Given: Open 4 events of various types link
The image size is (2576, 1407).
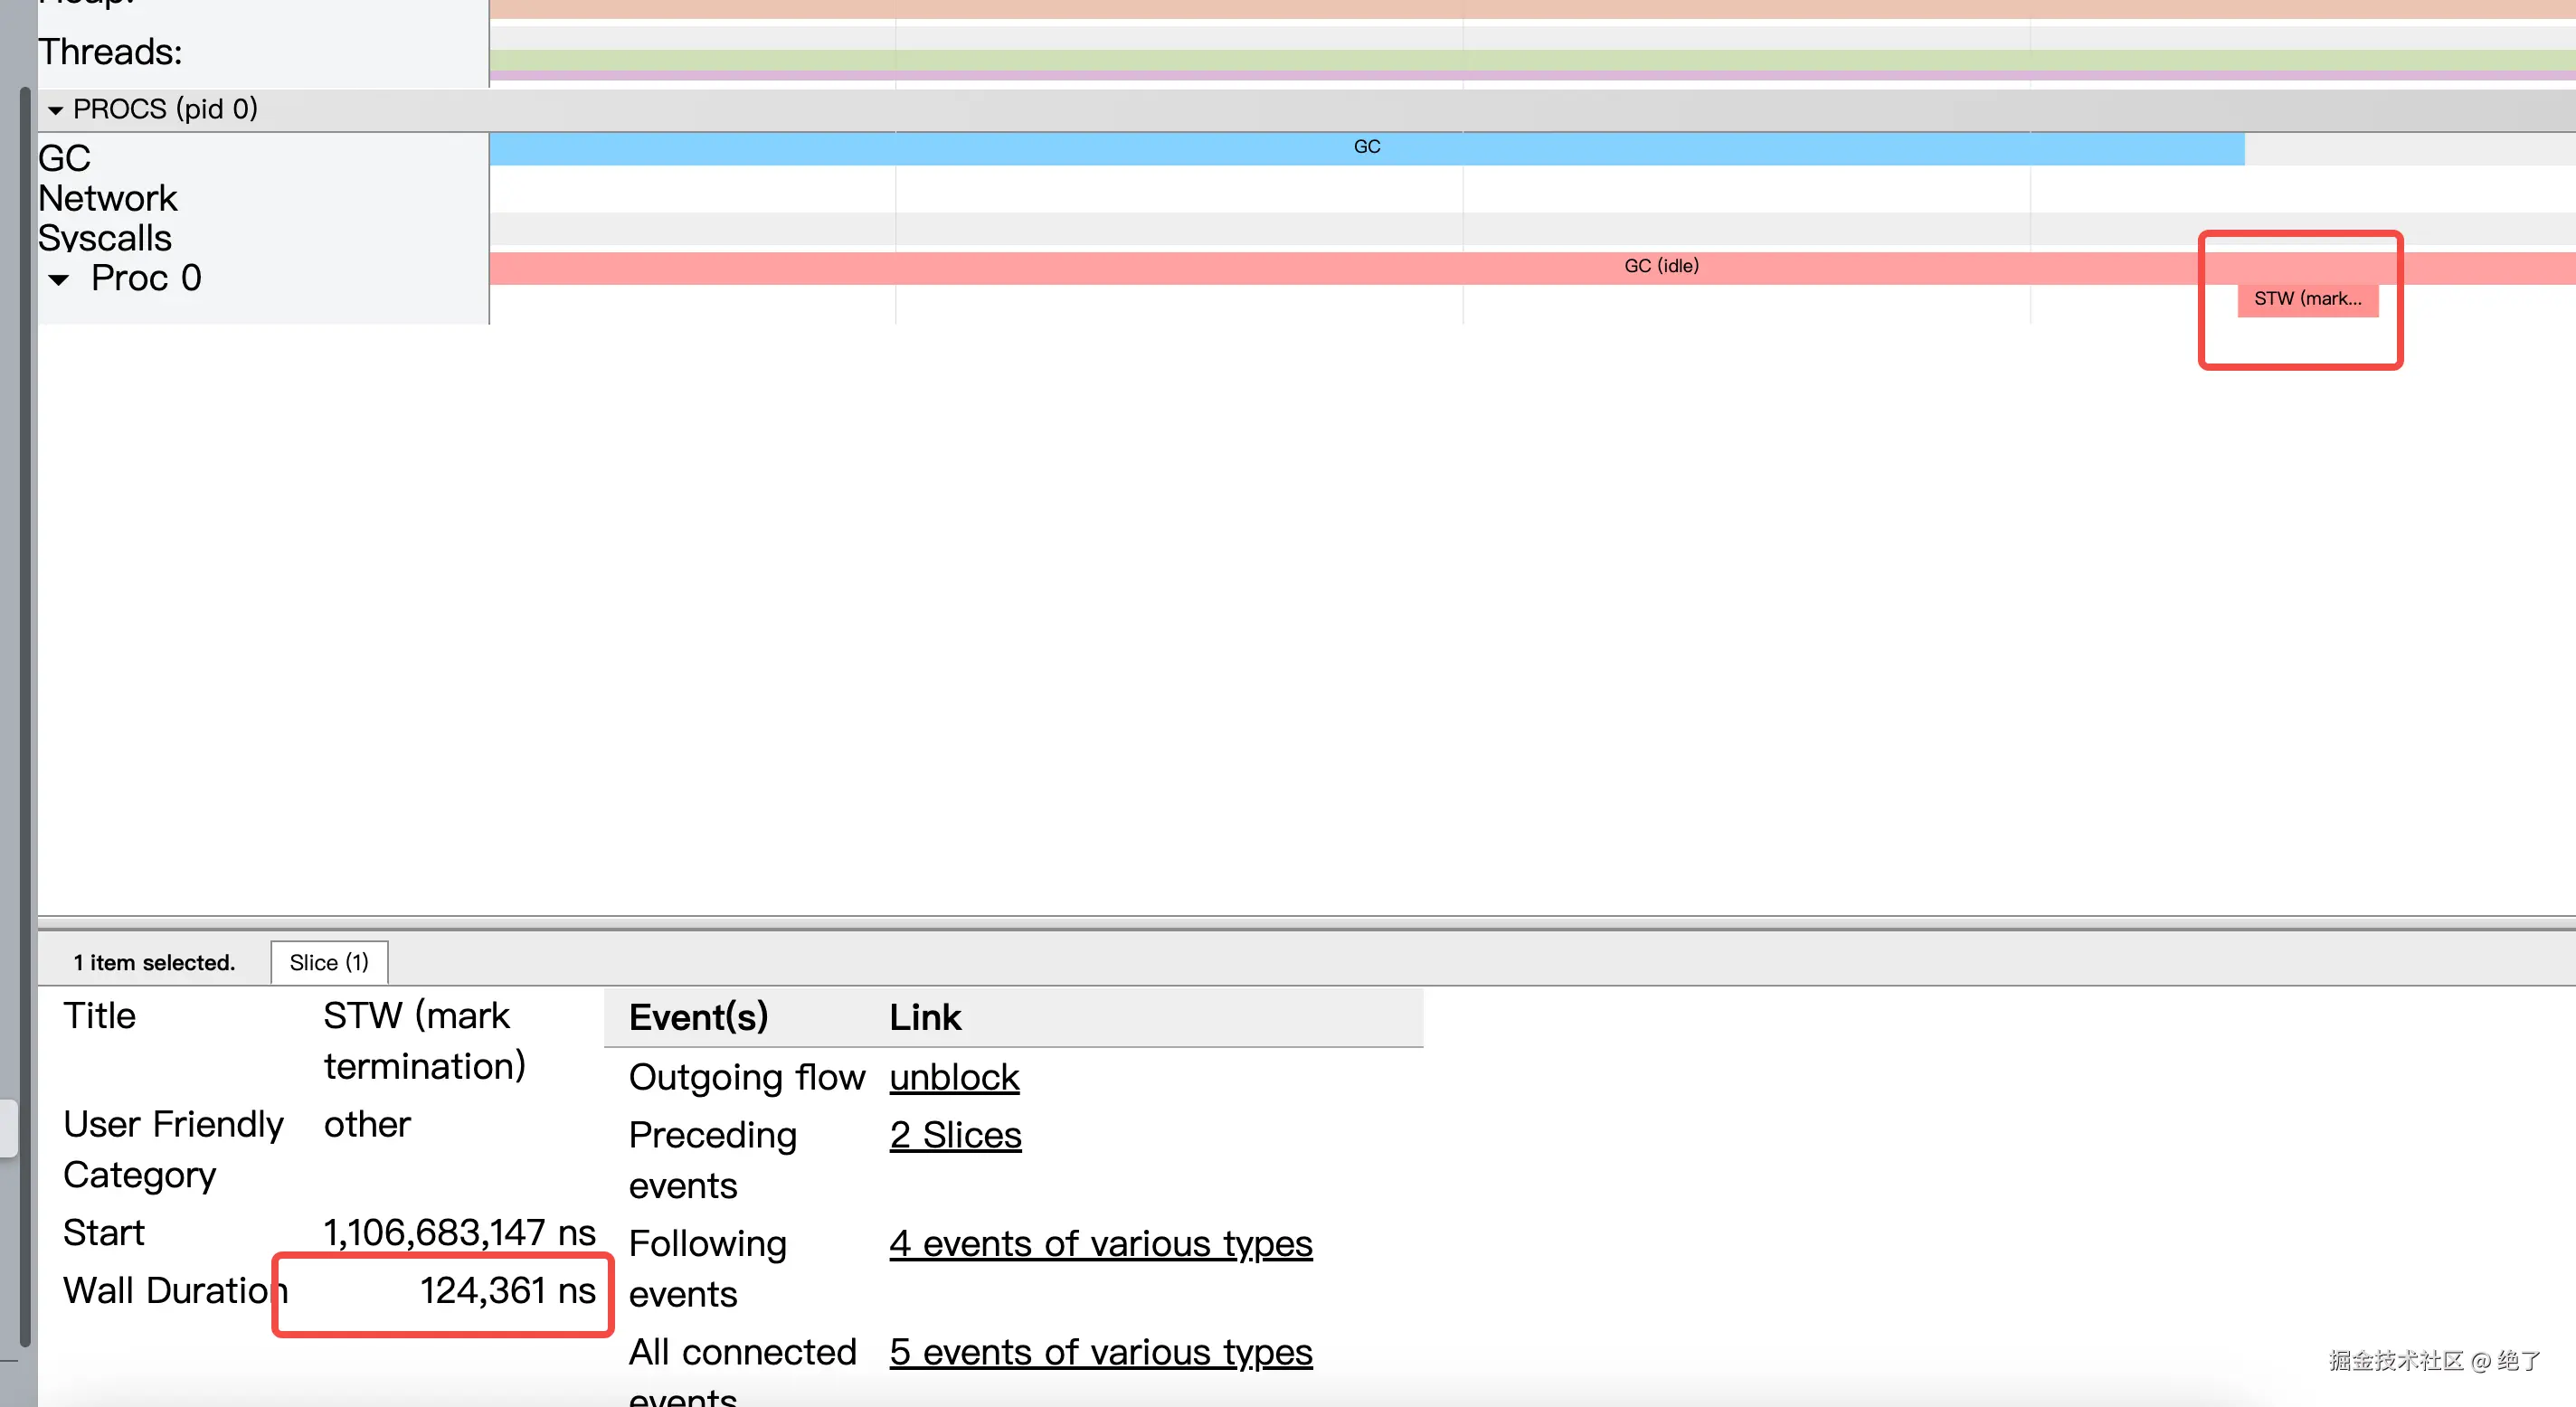Looking at the screenshot, I should 1100,1244.
